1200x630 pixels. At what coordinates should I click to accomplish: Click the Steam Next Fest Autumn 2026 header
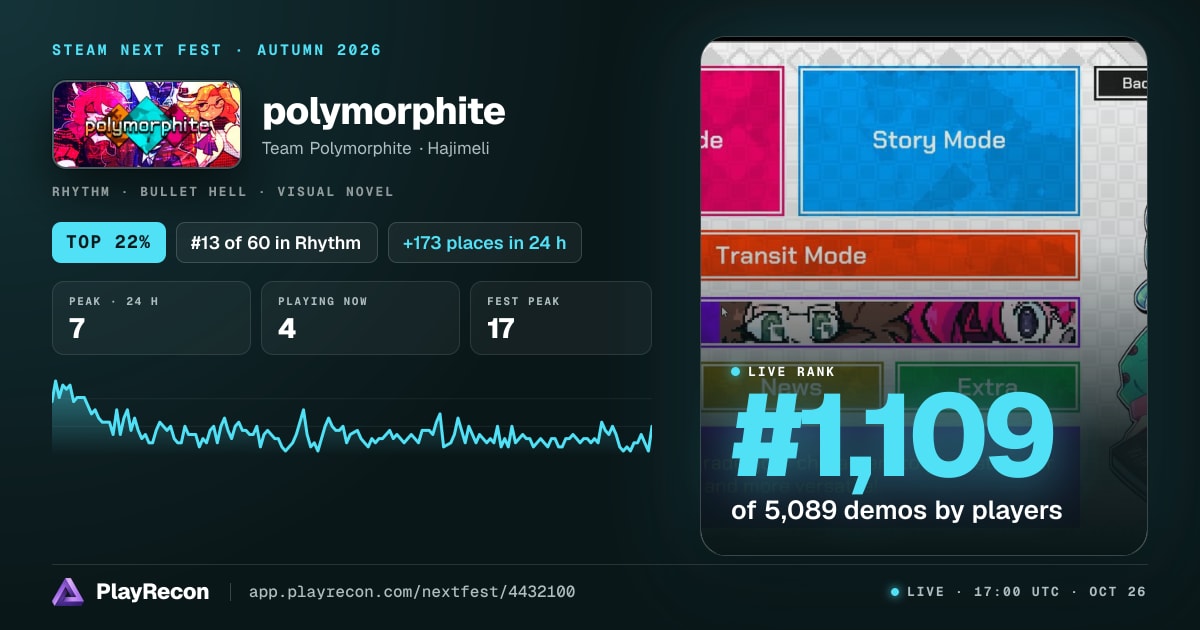[x=217, y=50]
